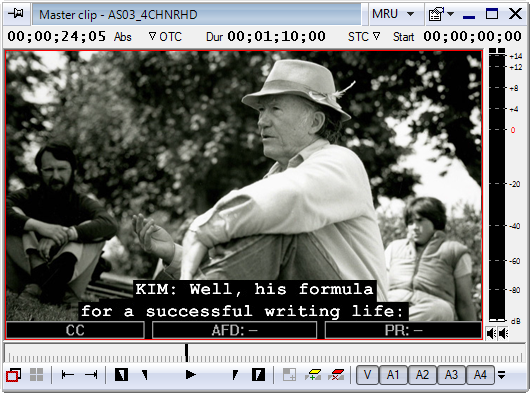Viewport: 530px width, 393px height.
Task: Toggle the A4 audio track
Action: [x=480, y=375]
